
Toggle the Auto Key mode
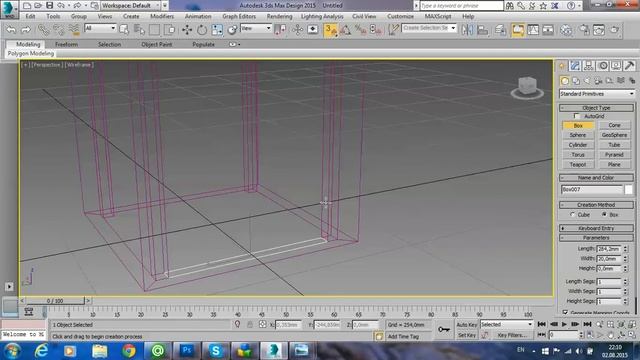click(x=467, y=324)
